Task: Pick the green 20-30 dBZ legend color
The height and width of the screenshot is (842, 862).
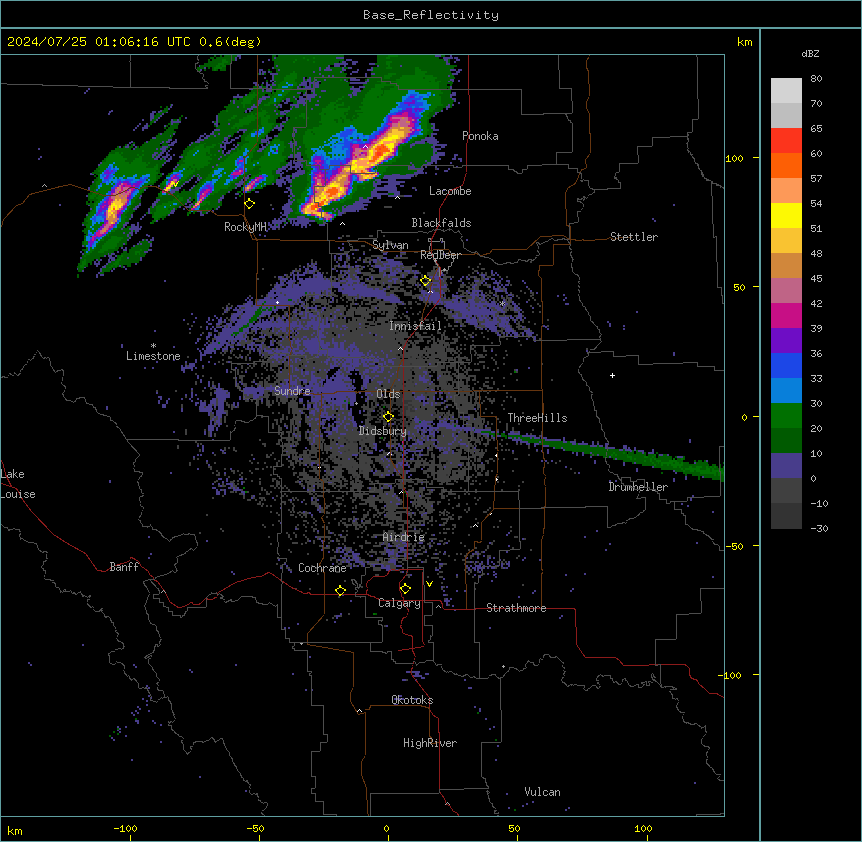Action: 786,416
